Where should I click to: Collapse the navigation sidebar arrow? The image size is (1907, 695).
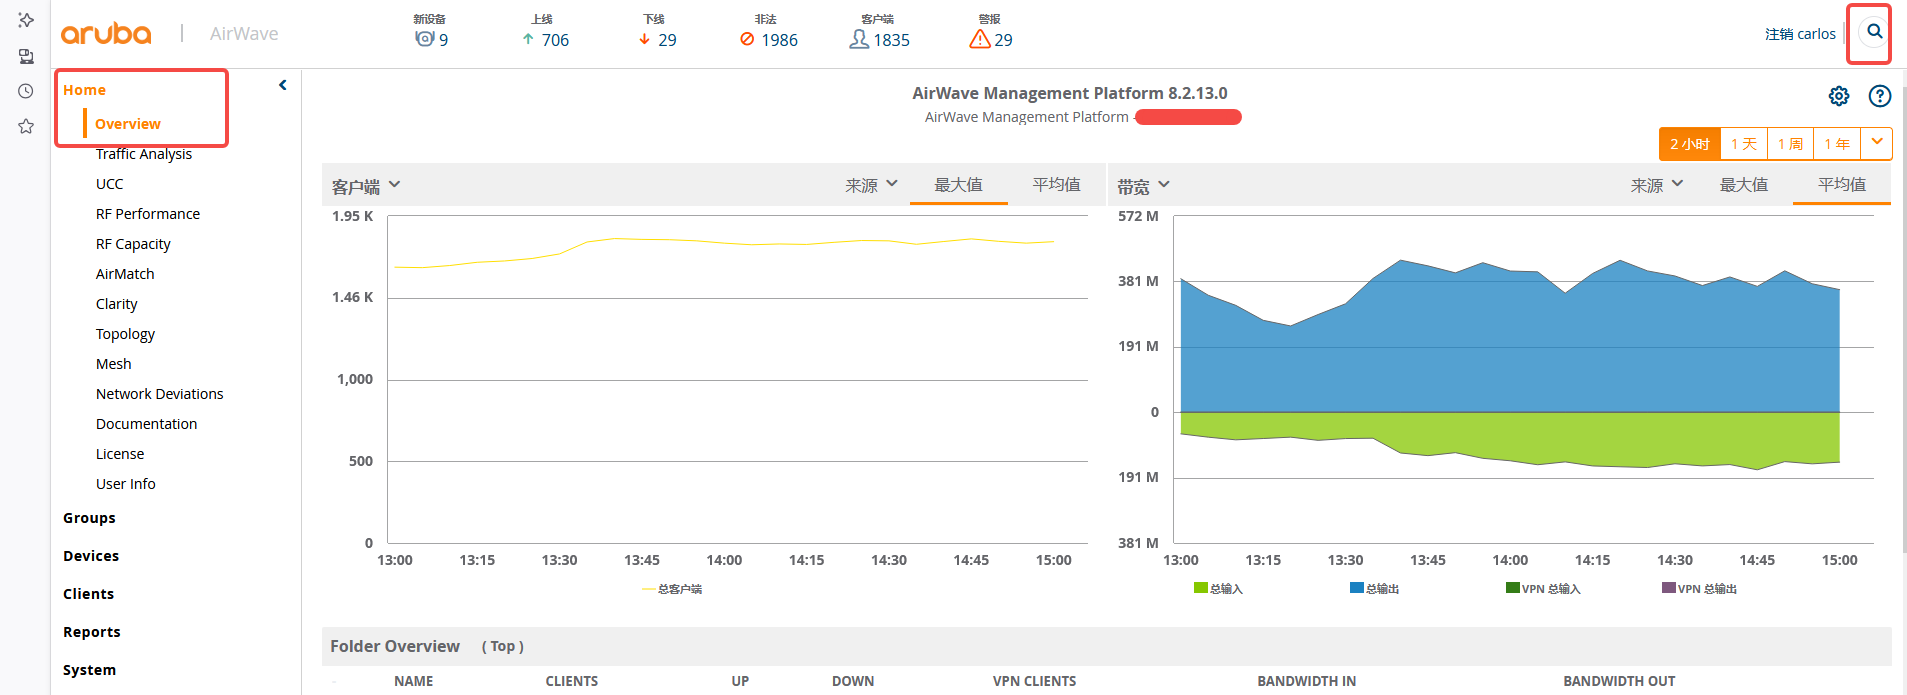[x=283, y=85]
